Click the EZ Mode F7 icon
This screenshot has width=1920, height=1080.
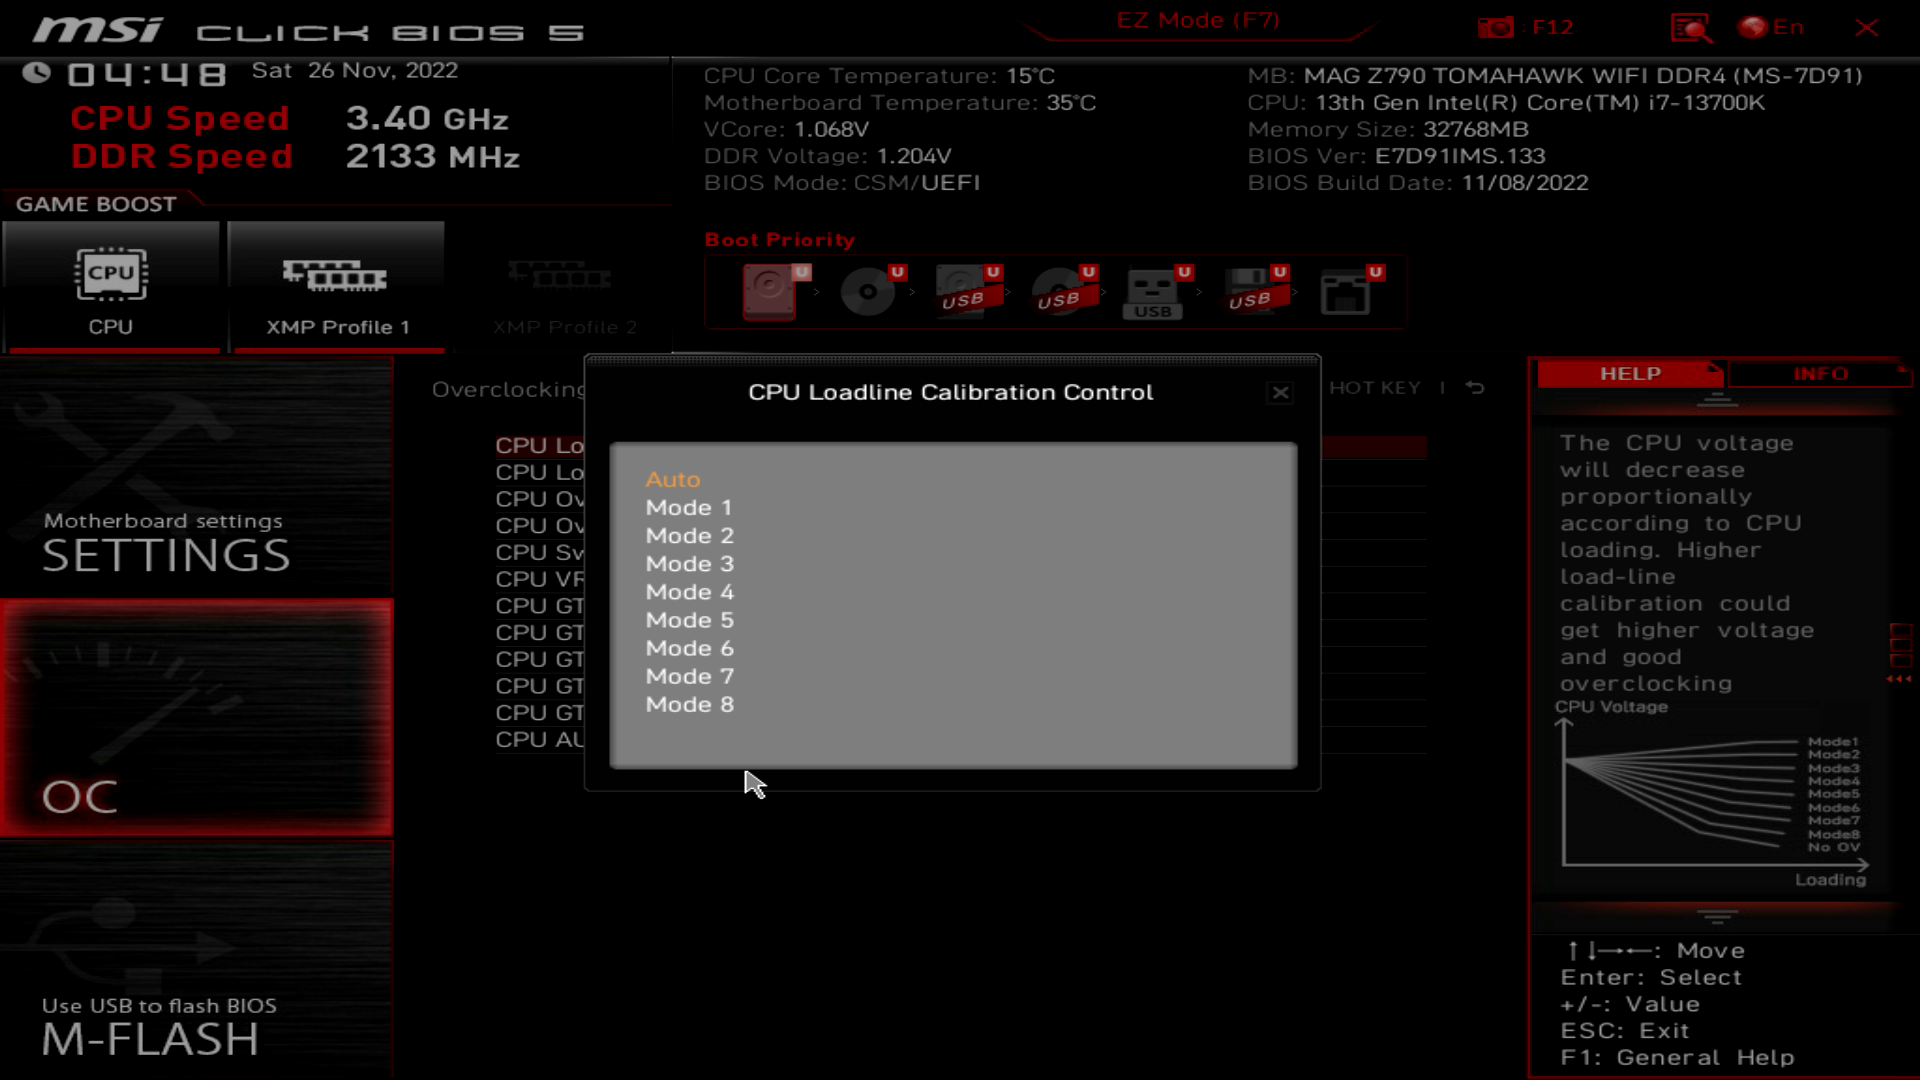1197,18
